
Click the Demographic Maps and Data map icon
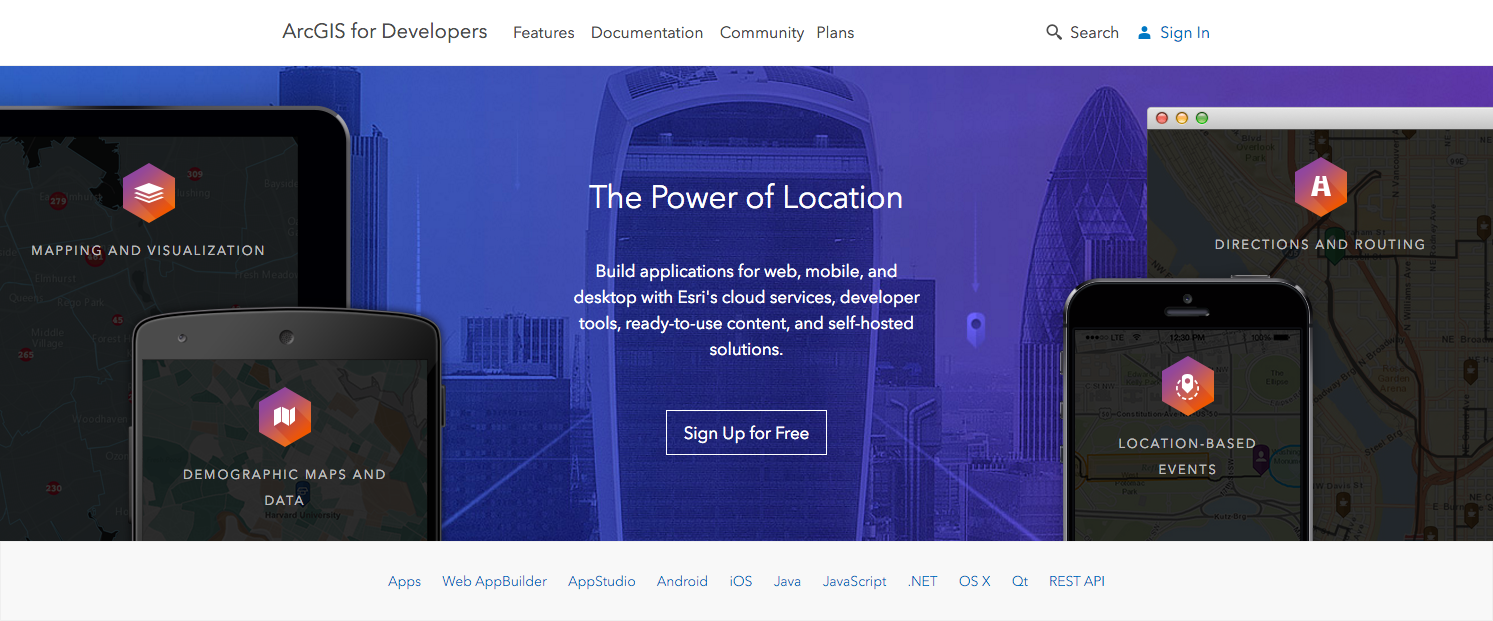(x=285, y=416)
